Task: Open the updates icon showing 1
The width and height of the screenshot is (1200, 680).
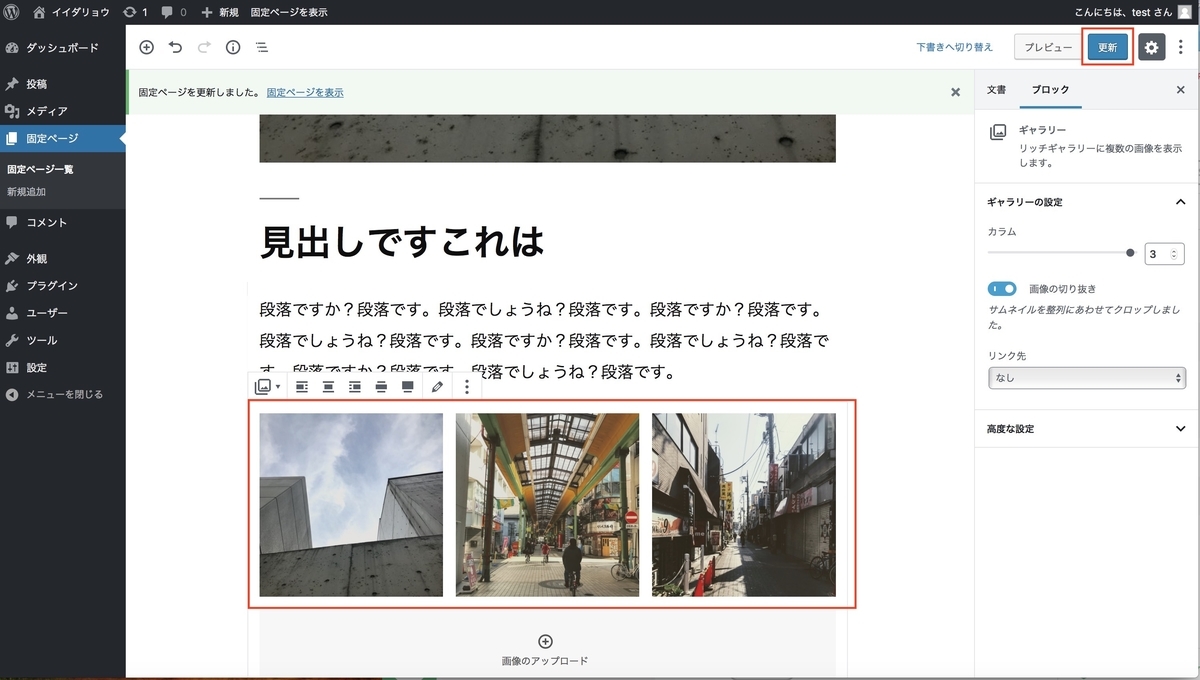Action: (x=135, y=12)
